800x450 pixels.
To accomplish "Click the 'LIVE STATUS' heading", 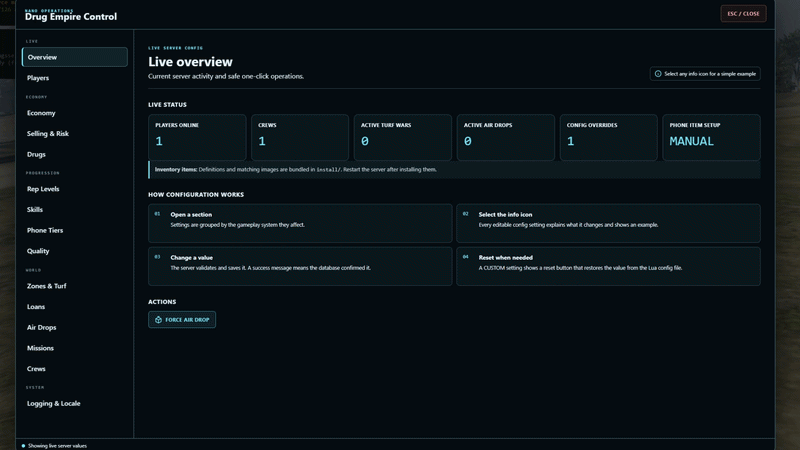I will [x=167, y=105].
